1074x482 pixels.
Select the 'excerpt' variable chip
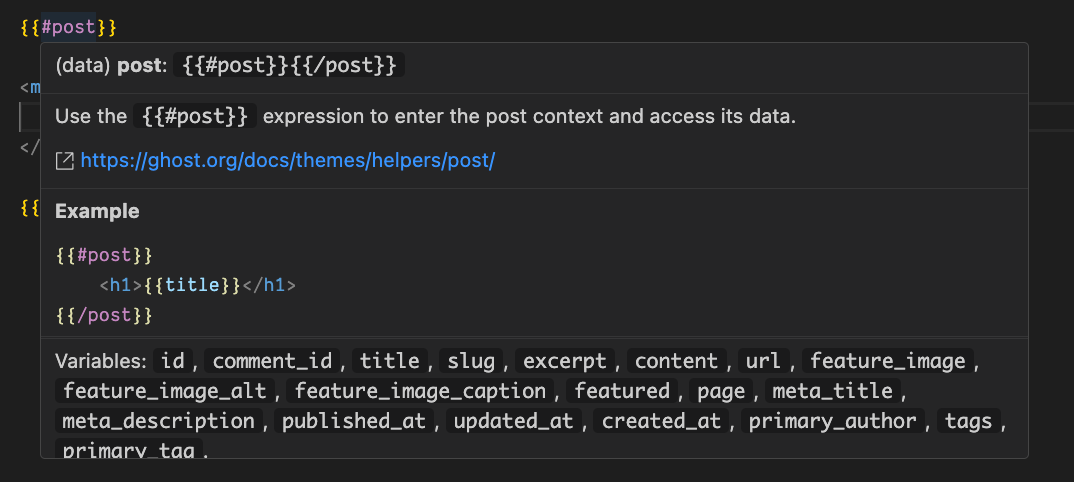(565, 361)
